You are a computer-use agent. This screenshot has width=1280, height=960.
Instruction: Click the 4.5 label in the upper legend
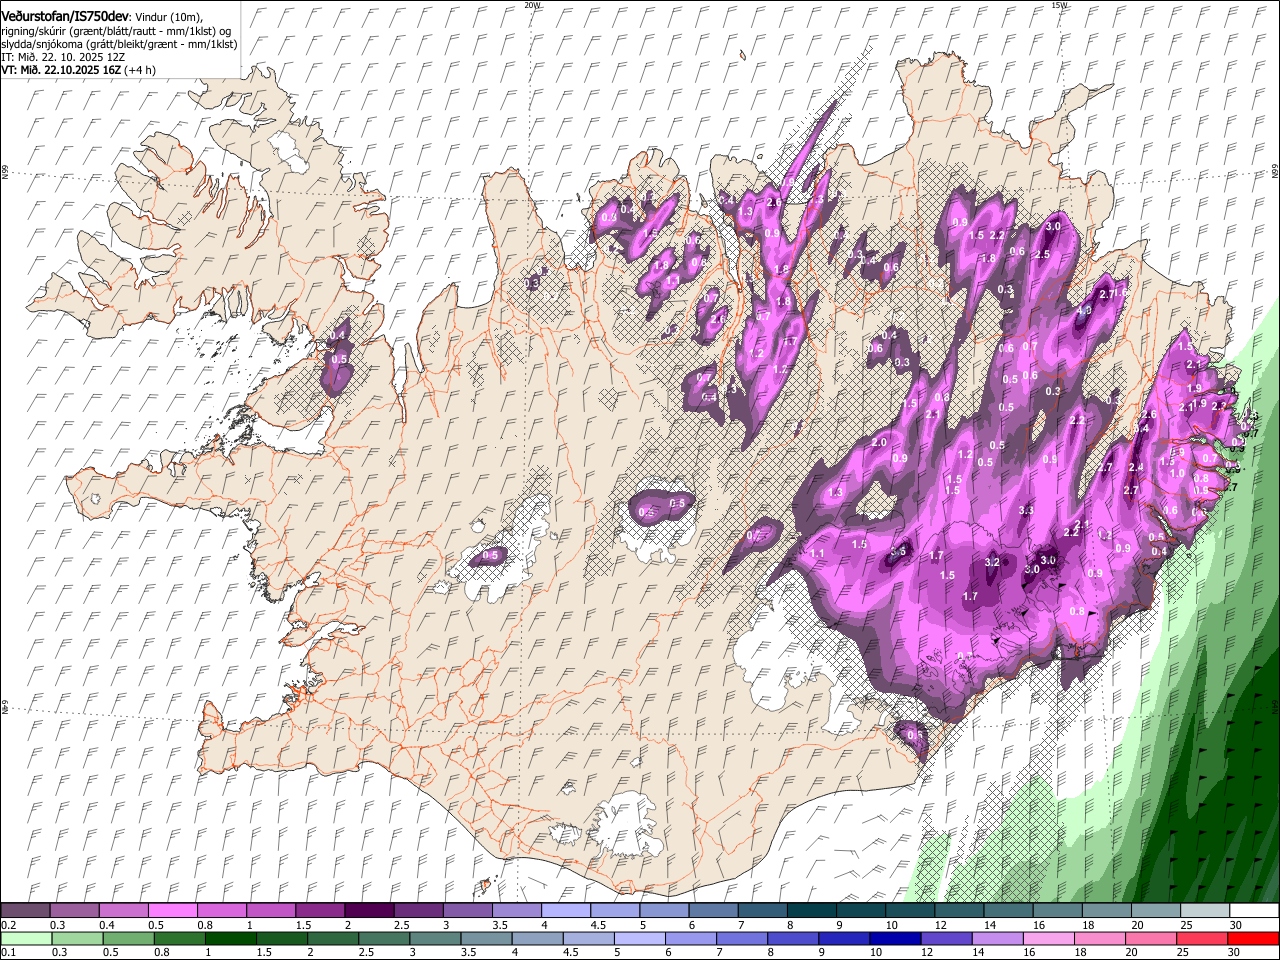[597, 925]
